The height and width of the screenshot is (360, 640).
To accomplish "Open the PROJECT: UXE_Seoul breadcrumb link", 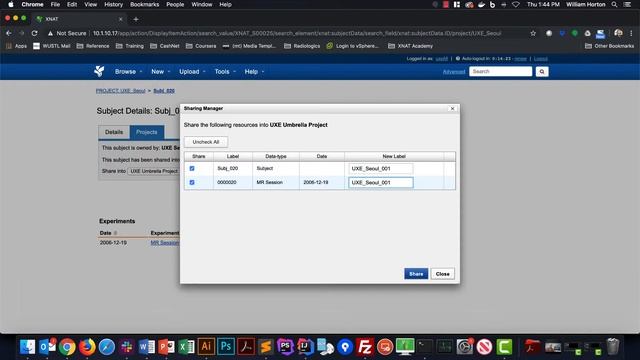I will coord(120,91).
